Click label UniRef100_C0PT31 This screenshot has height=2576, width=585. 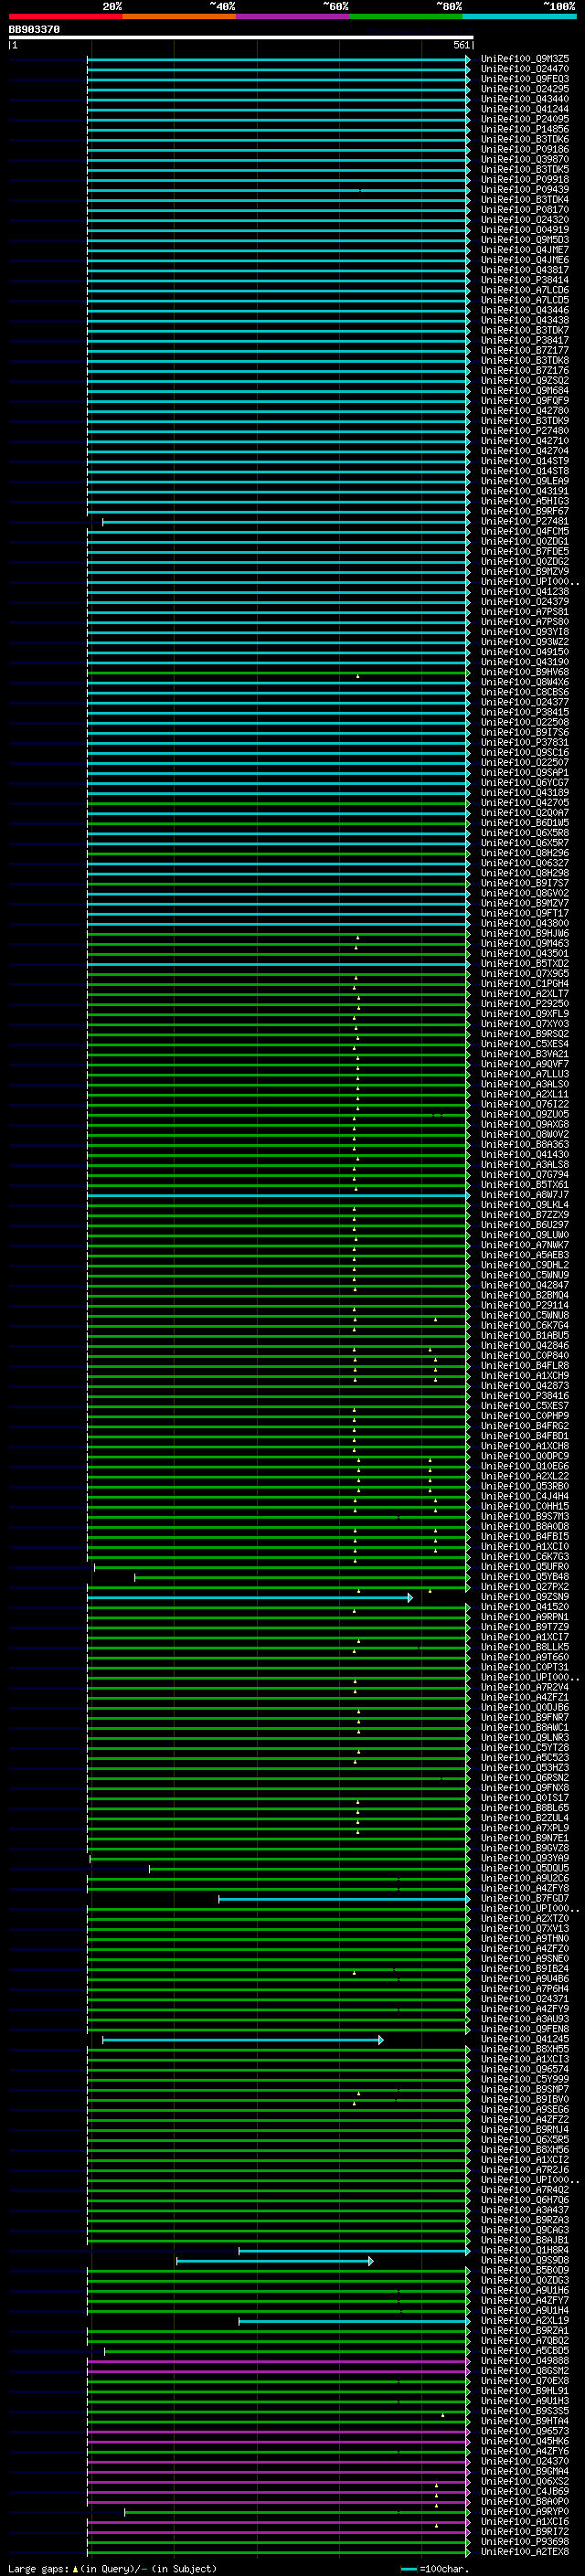coord(525,1667)
